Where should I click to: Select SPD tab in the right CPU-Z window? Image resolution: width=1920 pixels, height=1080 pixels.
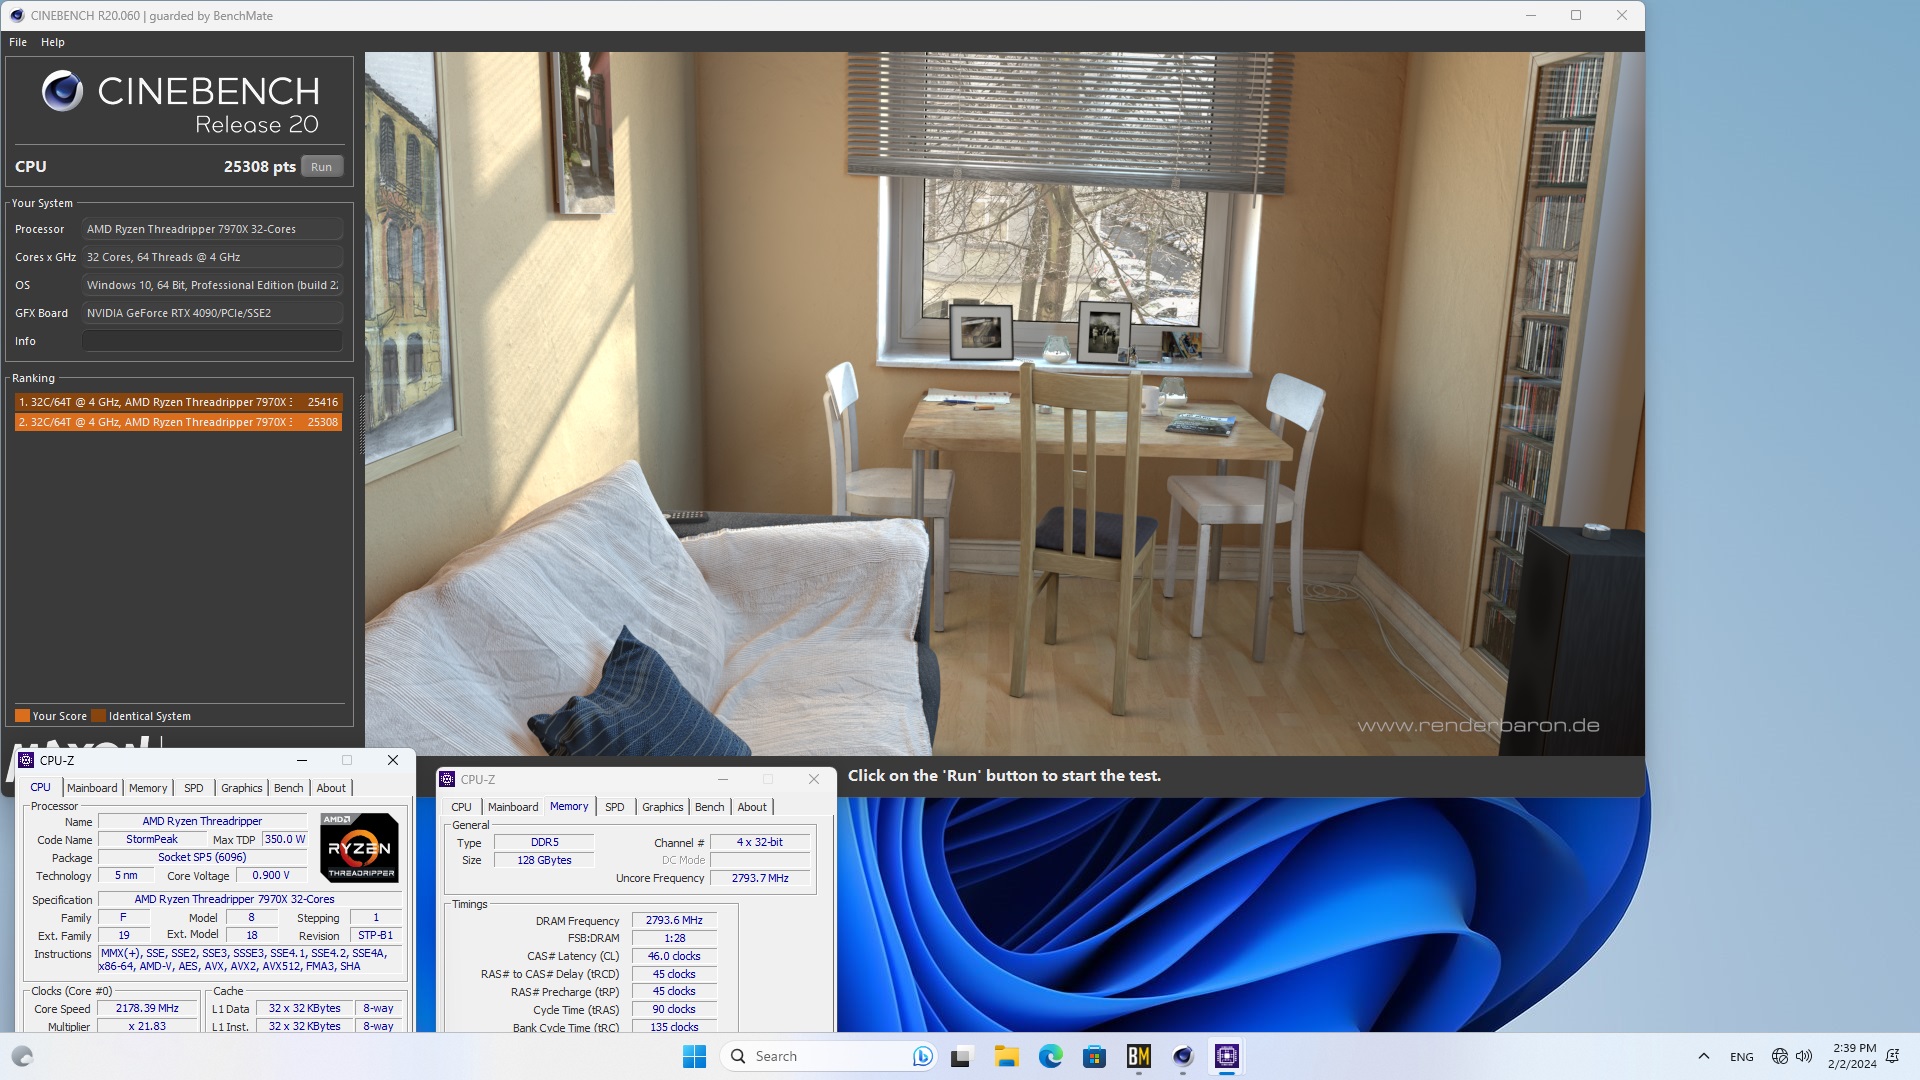615,807
